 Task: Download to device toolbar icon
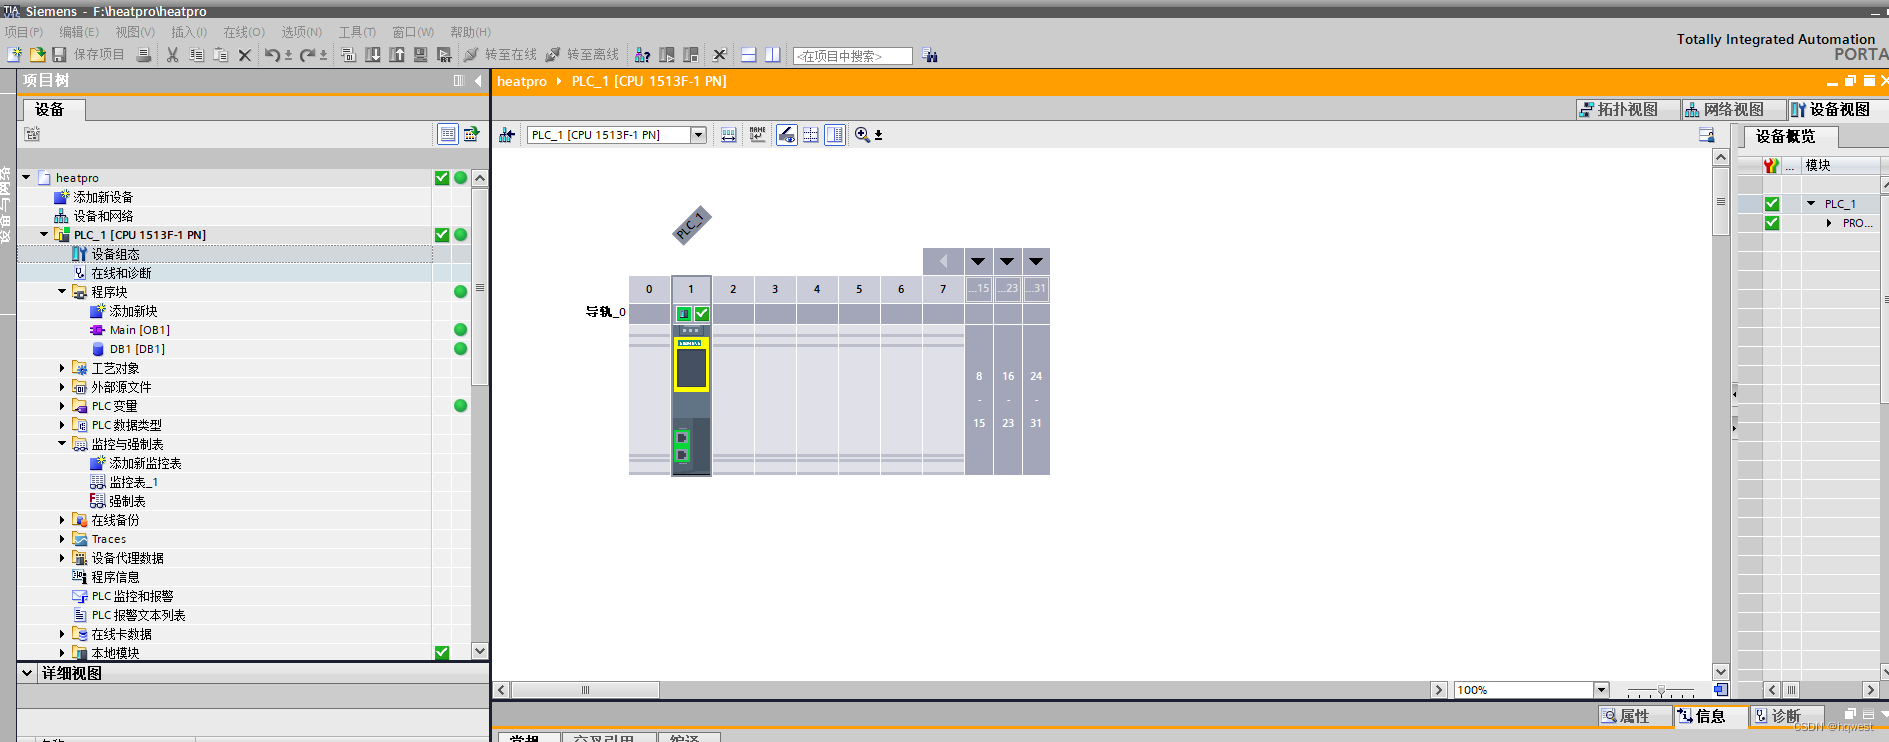pyautogui.click(x=373, y=55)
